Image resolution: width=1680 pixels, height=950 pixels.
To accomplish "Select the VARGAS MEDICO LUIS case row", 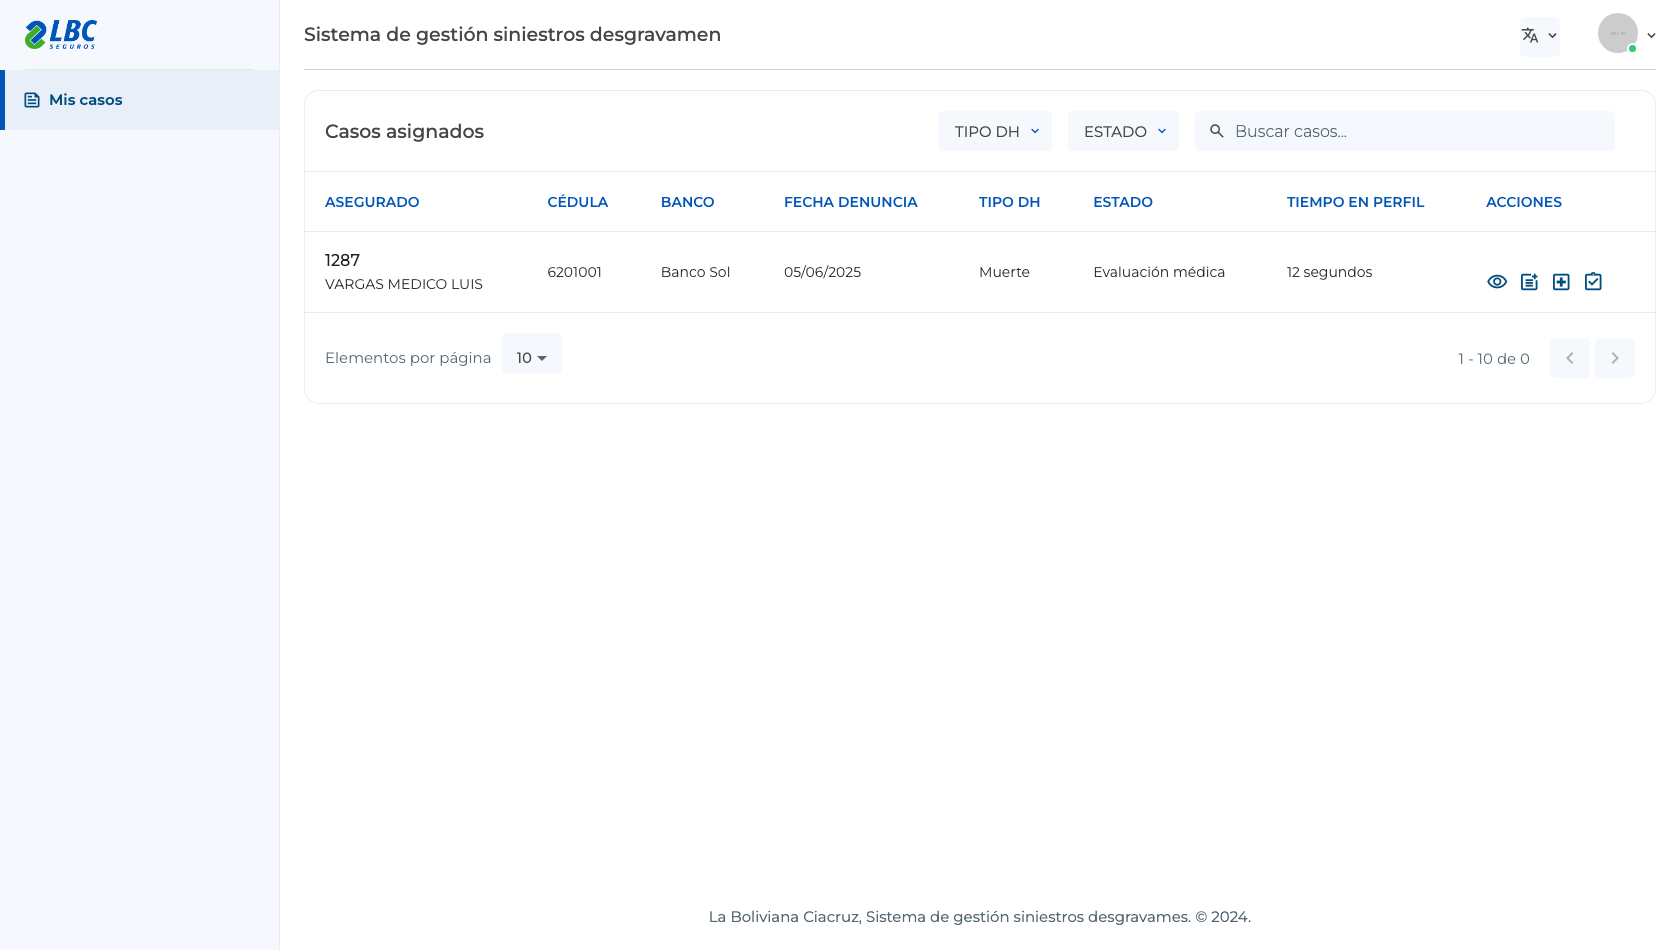I will point(980,272).
